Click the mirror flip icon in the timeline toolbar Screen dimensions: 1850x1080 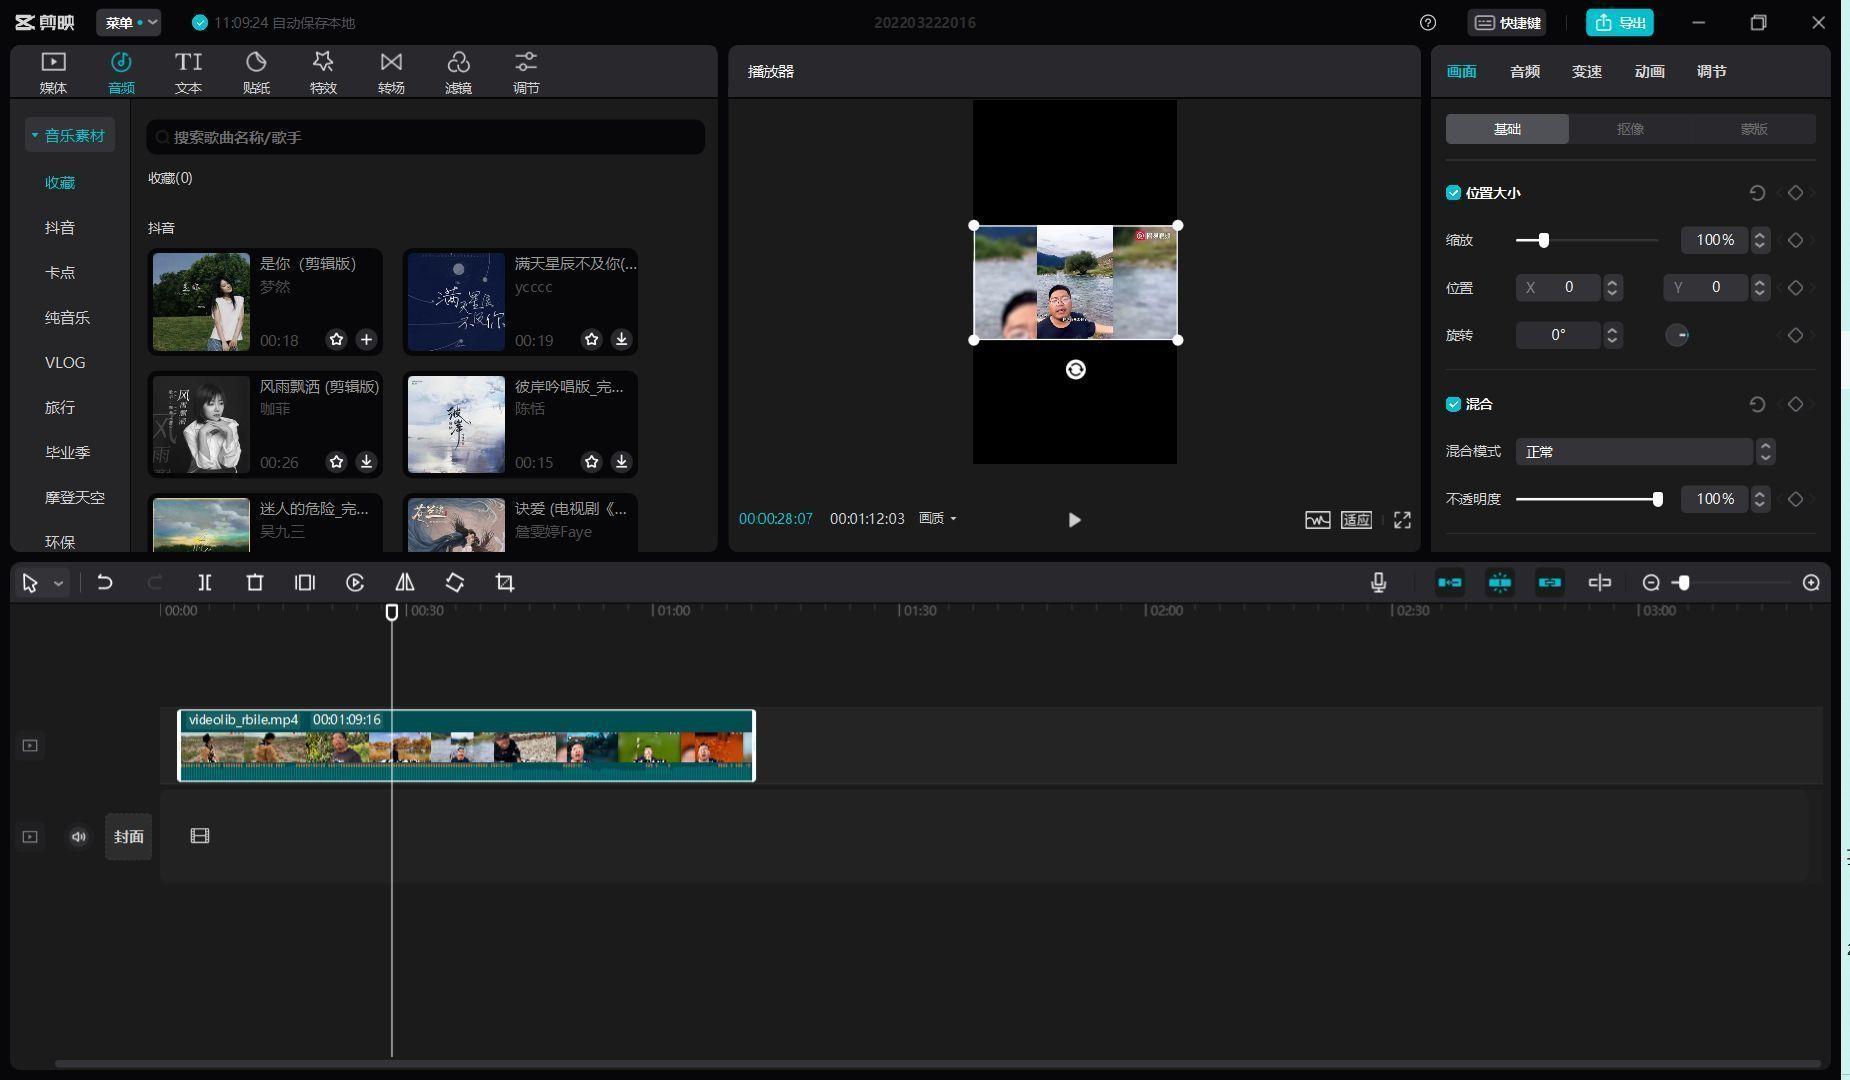click(405, 583)
